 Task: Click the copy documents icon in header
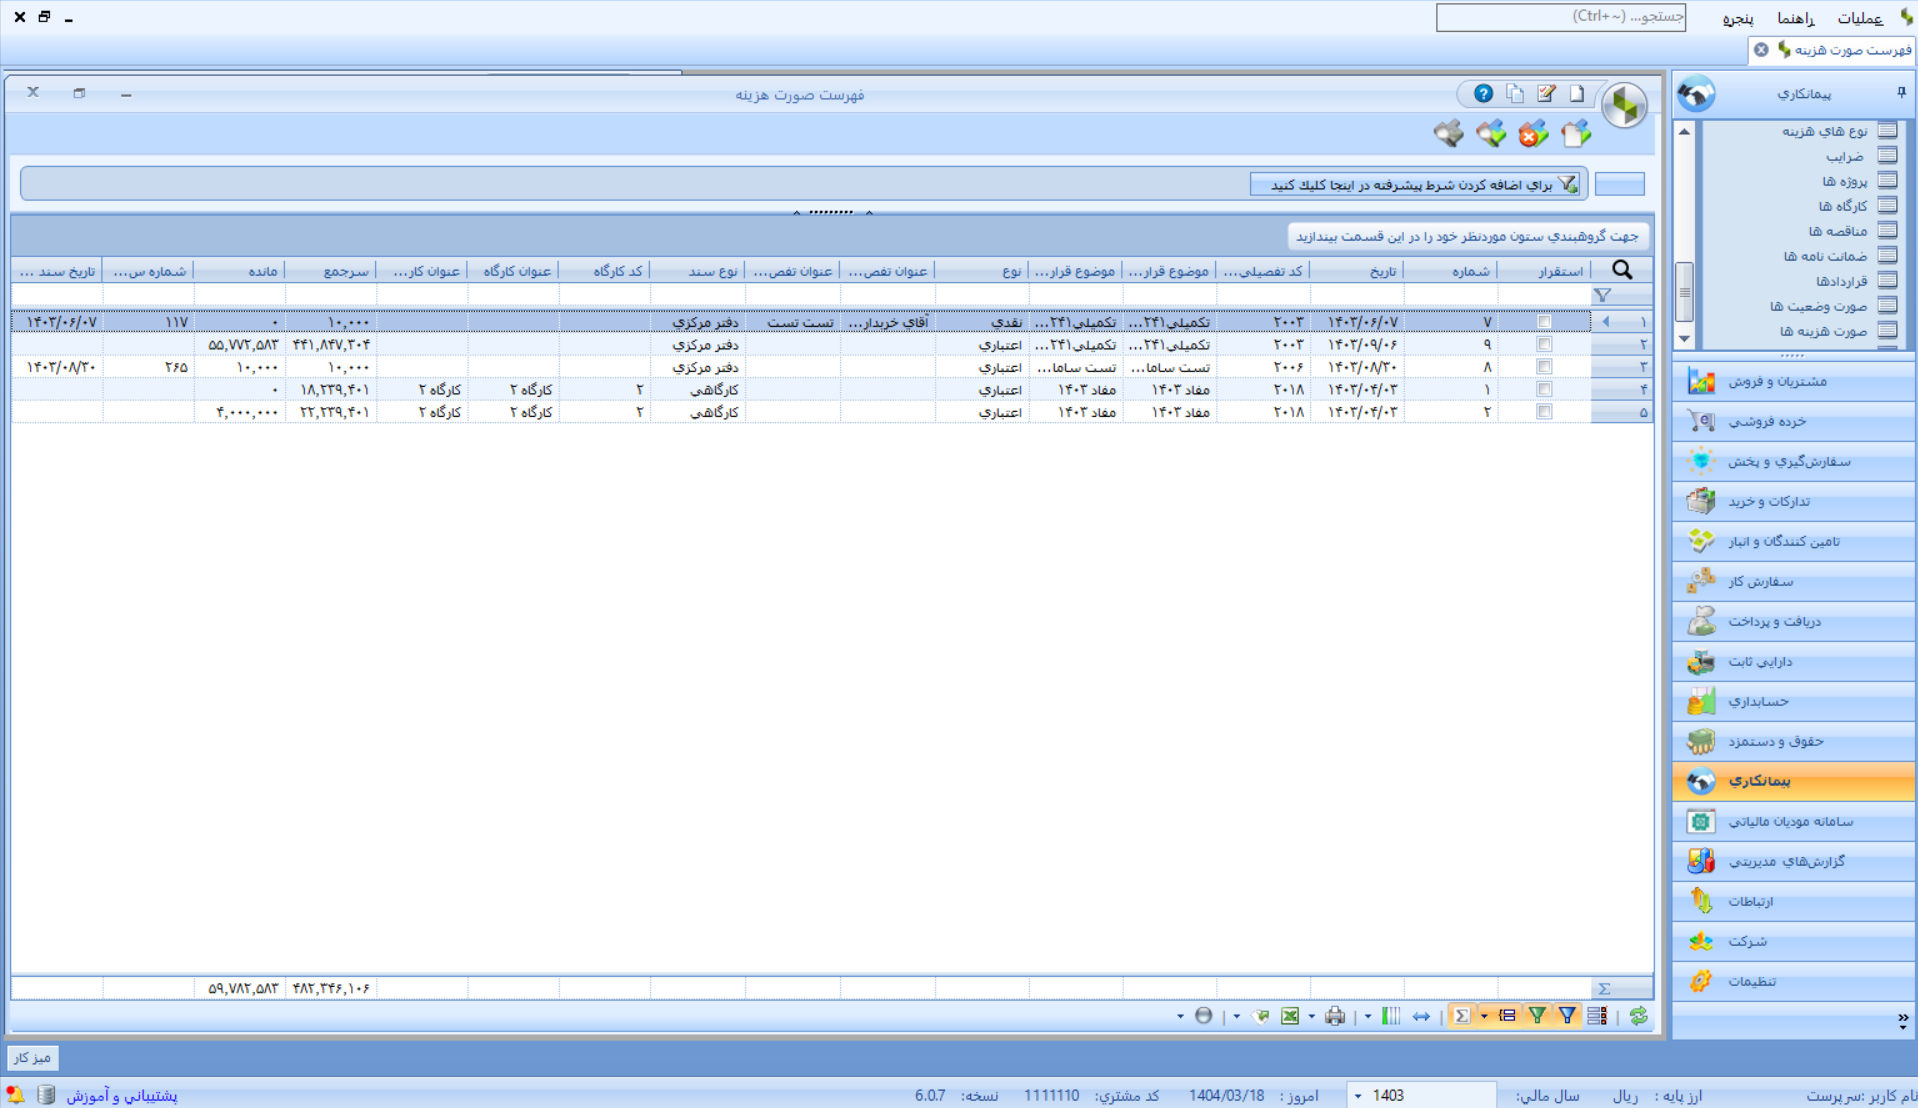point(1515,93)
